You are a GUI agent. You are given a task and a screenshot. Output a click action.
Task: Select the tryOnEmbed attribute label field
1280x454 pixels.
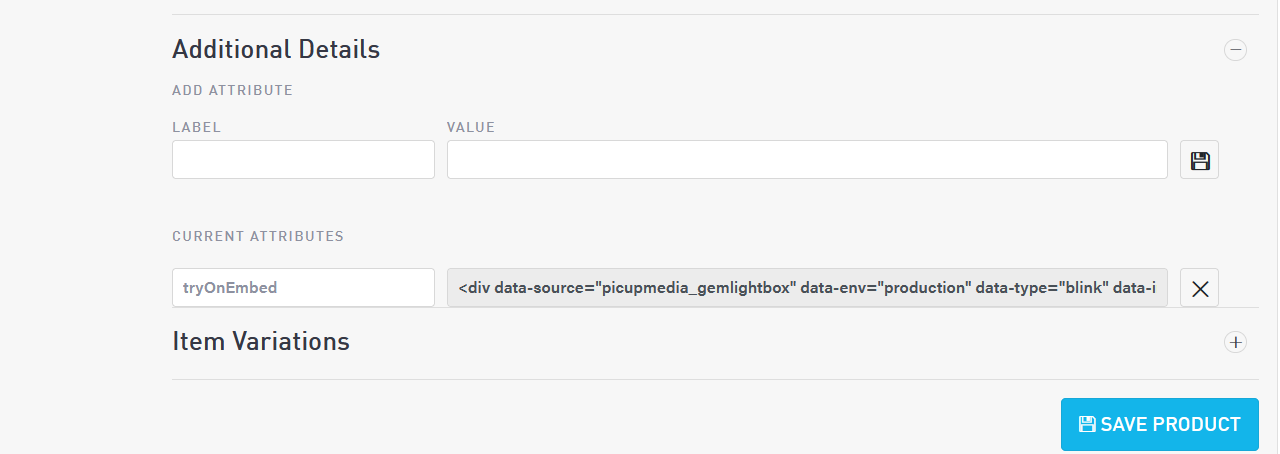tap(303, 288)
